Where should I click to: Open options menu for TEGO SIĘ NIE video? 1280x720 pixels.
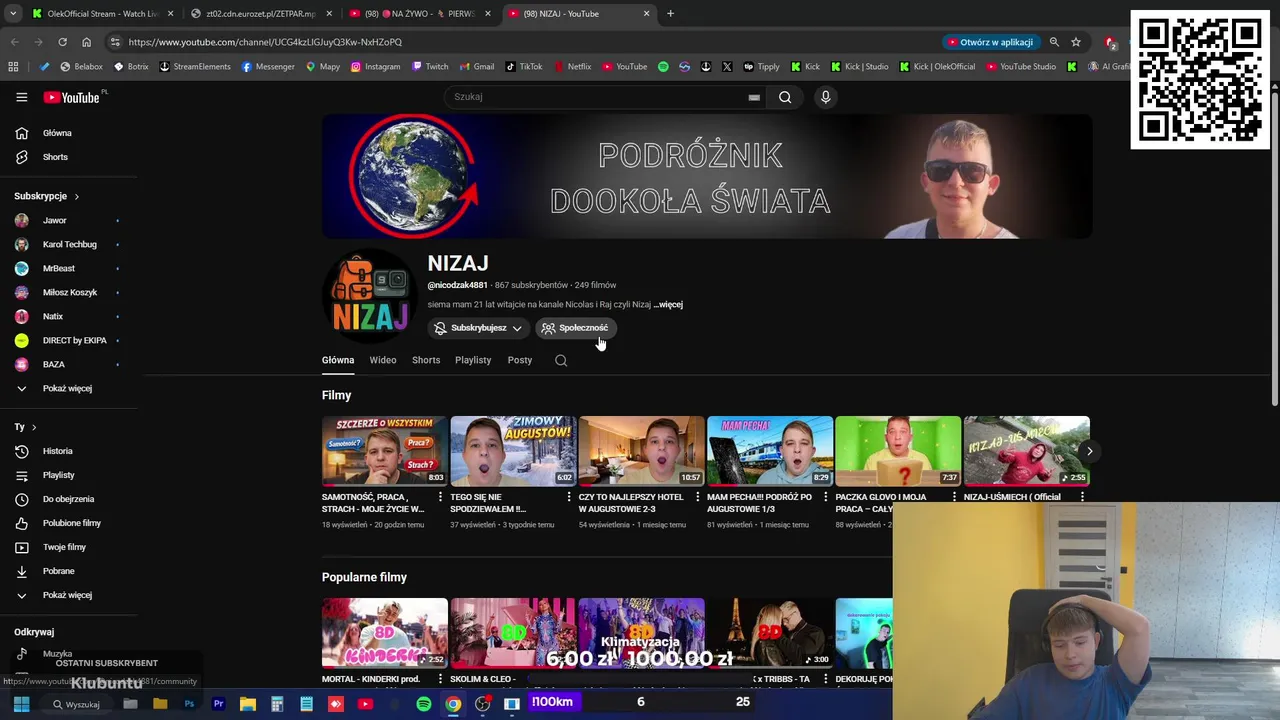(569, 497)
